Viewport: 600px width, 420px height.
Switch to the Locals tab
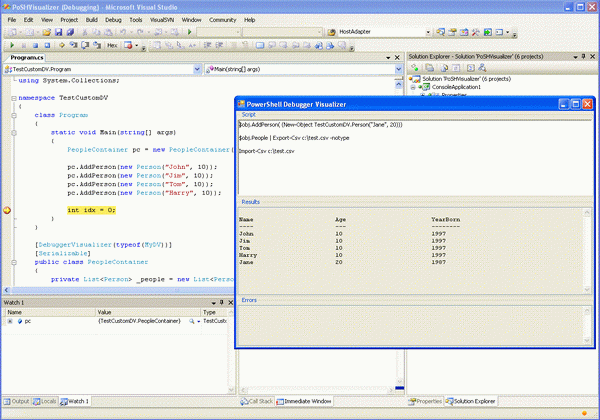click(45, 401)
